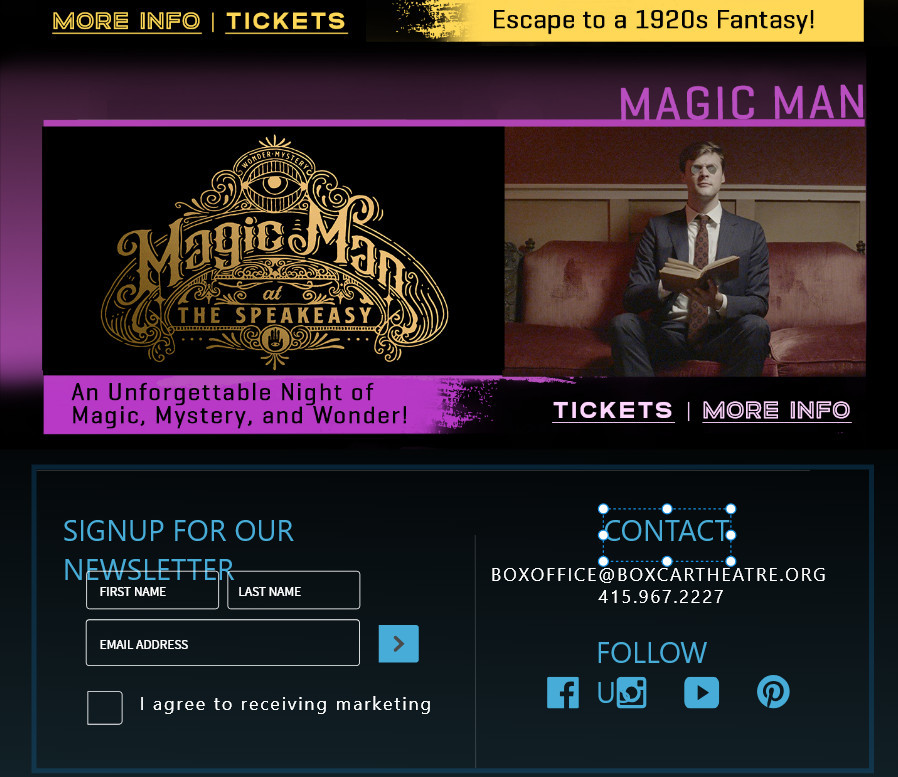The height and width of the screenshot is (777, 898).
Task: Open the pink MORE INFO link
Action: click(x=777, y=410)
